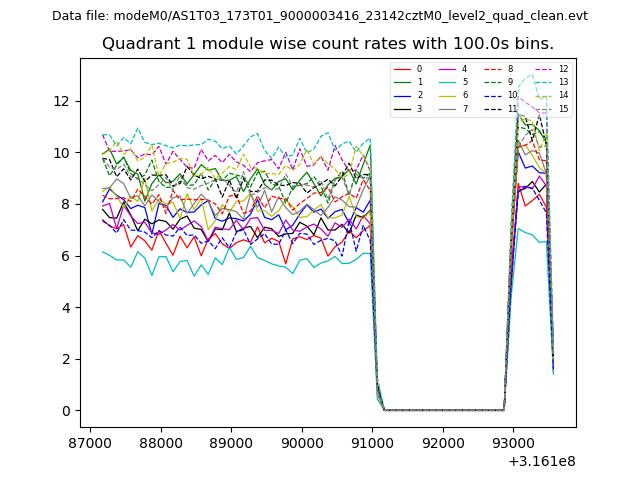Viewport: 640px width, 480px height.
Task: Click the x-axis offset label +3.161e8
Action: 542,461
